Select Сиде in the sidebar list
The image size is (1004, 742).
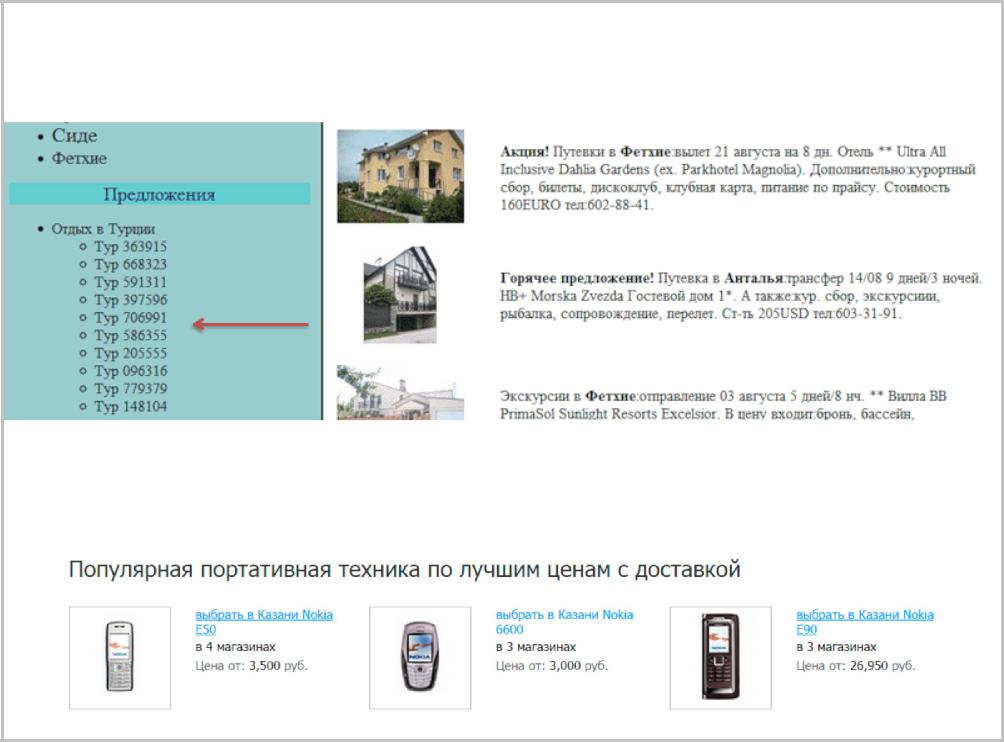75,136
